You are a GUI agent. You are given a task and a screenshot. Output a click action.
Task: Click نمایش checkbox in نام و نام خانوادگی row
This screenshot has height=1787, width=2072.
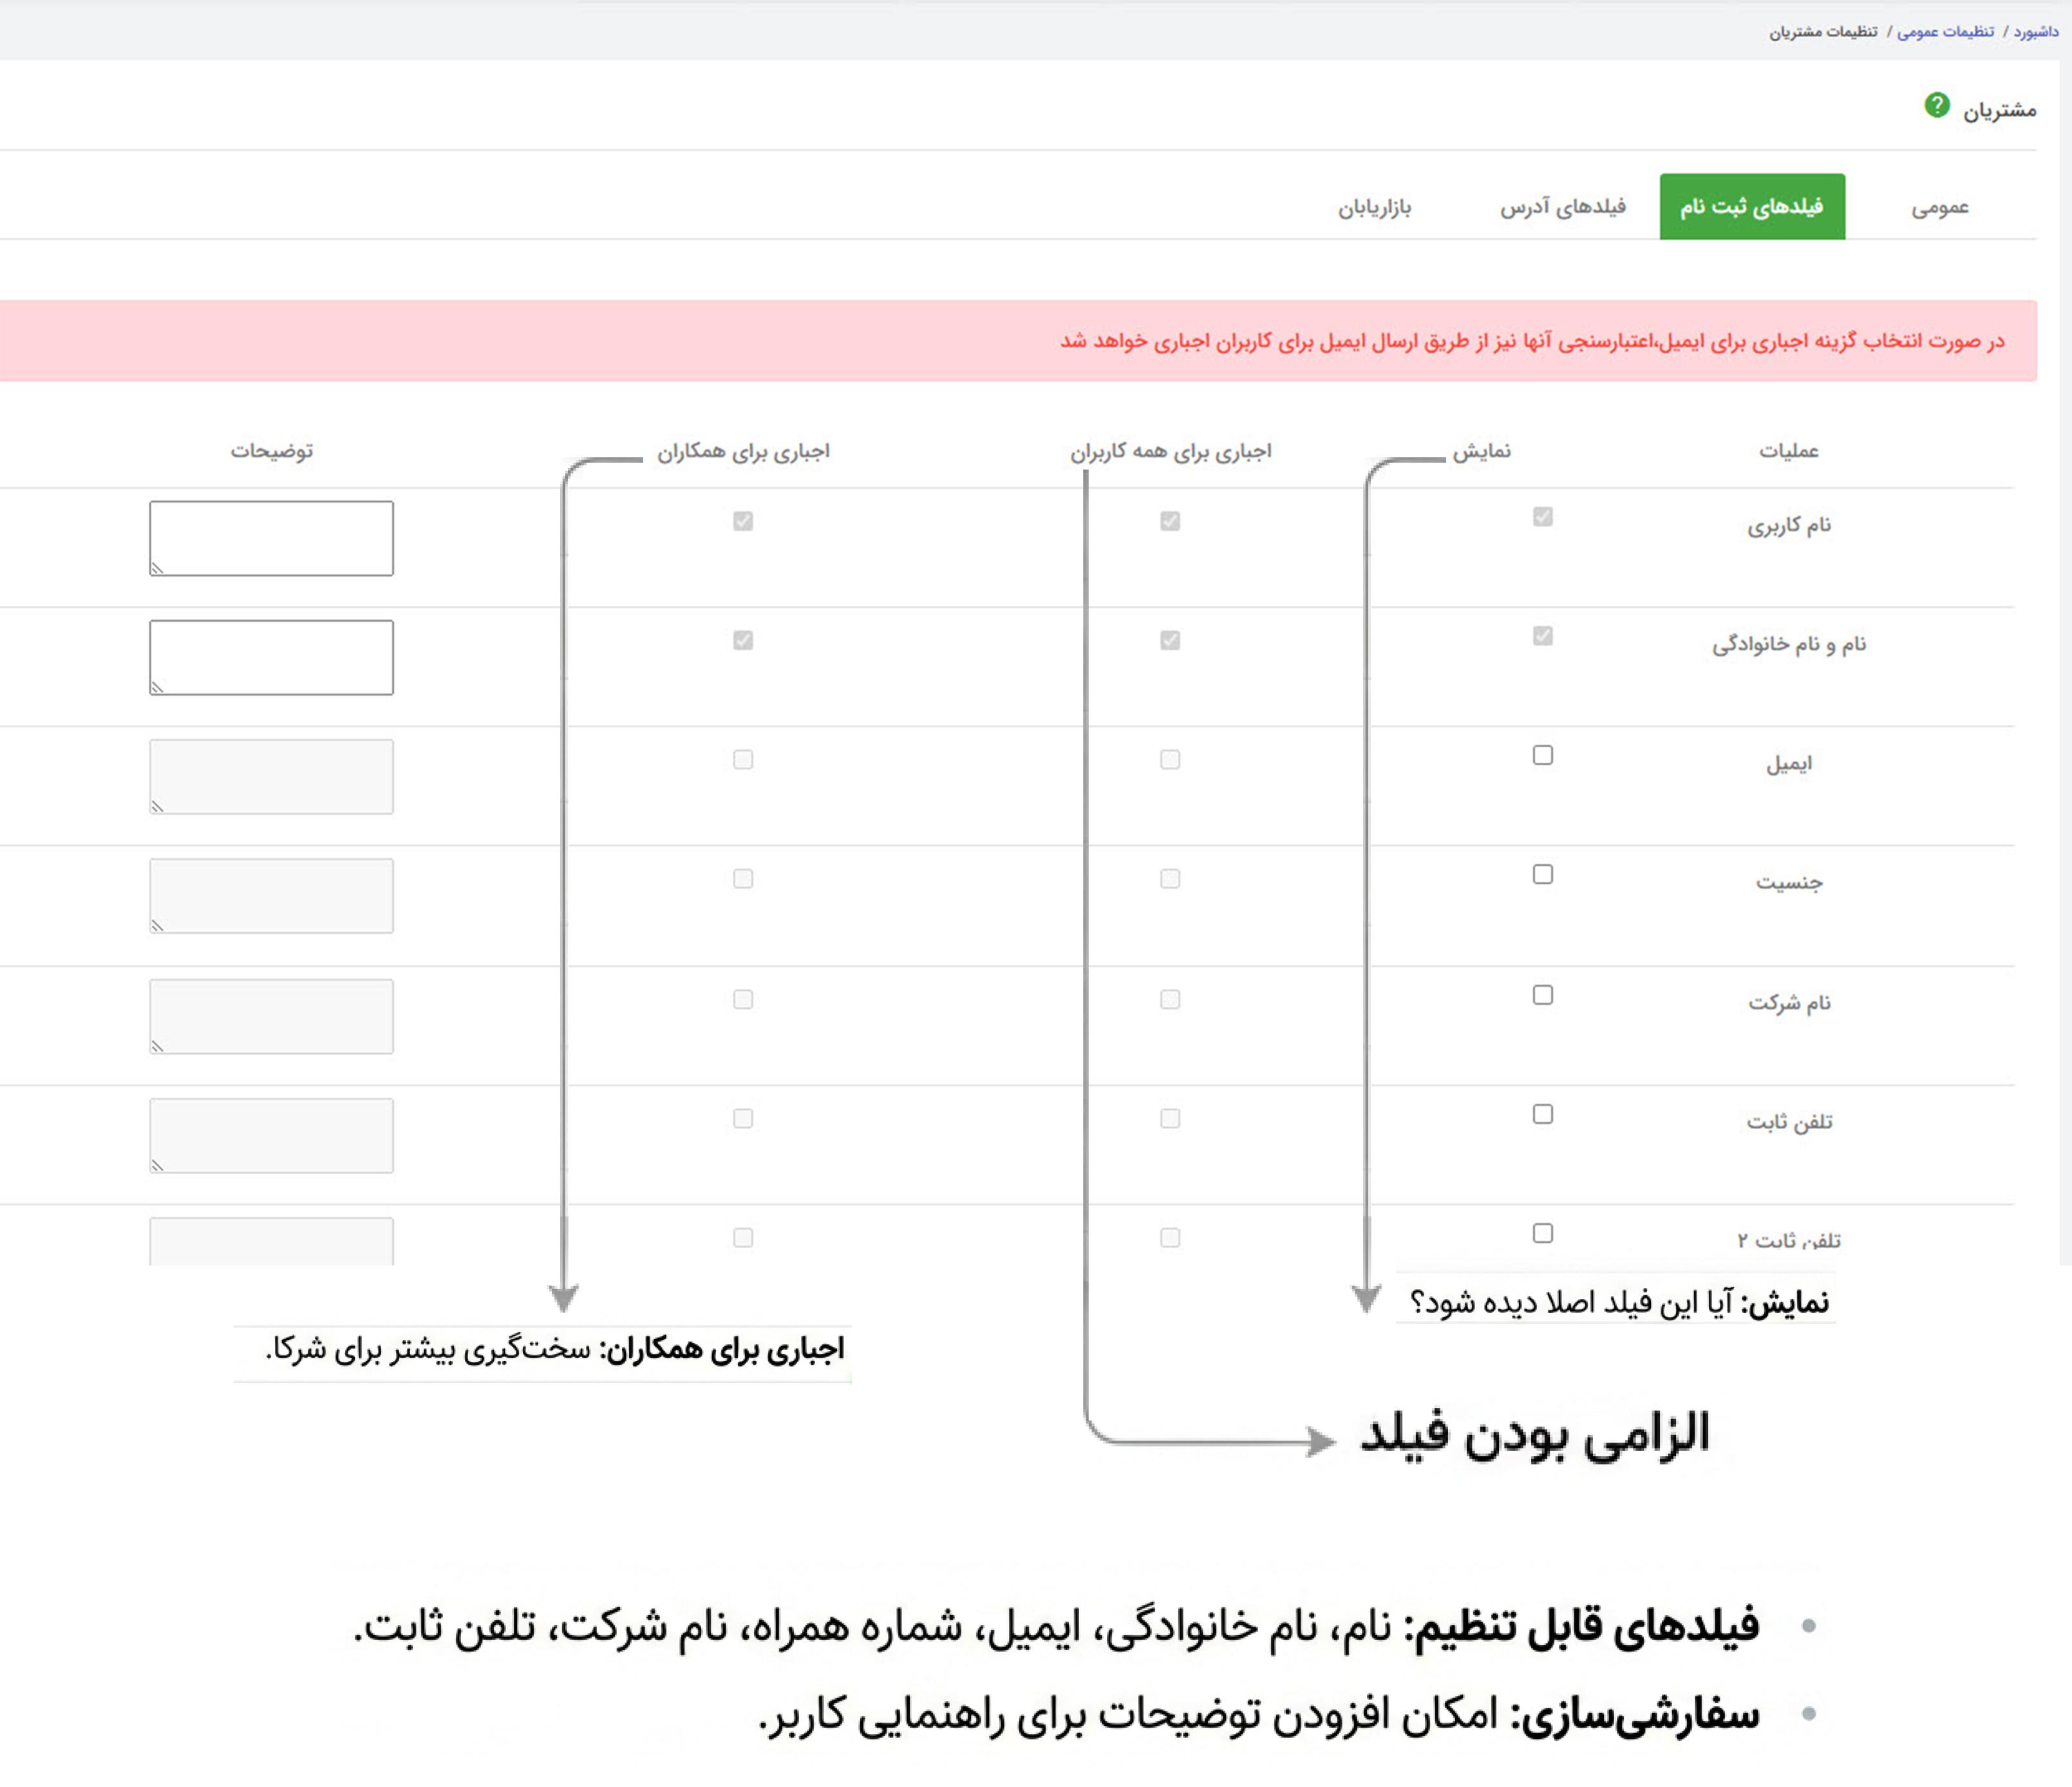(x=1543, y=635)
